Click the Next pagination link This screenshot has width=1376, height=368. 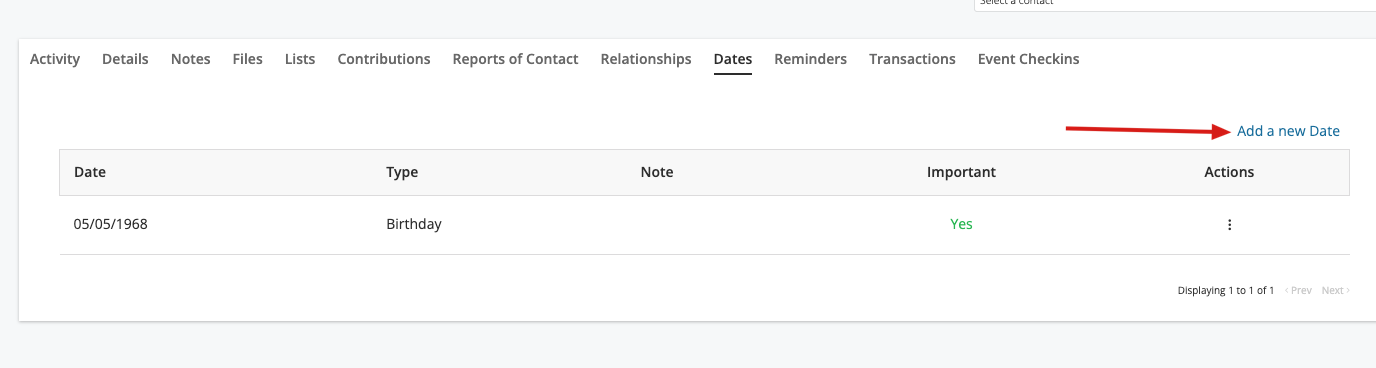point(1335,291)
